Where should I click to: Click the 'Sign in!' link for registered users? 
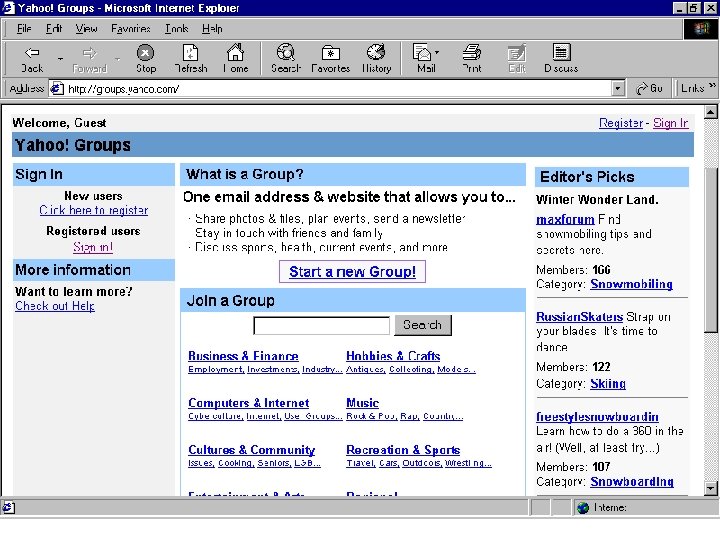[93, 247]
